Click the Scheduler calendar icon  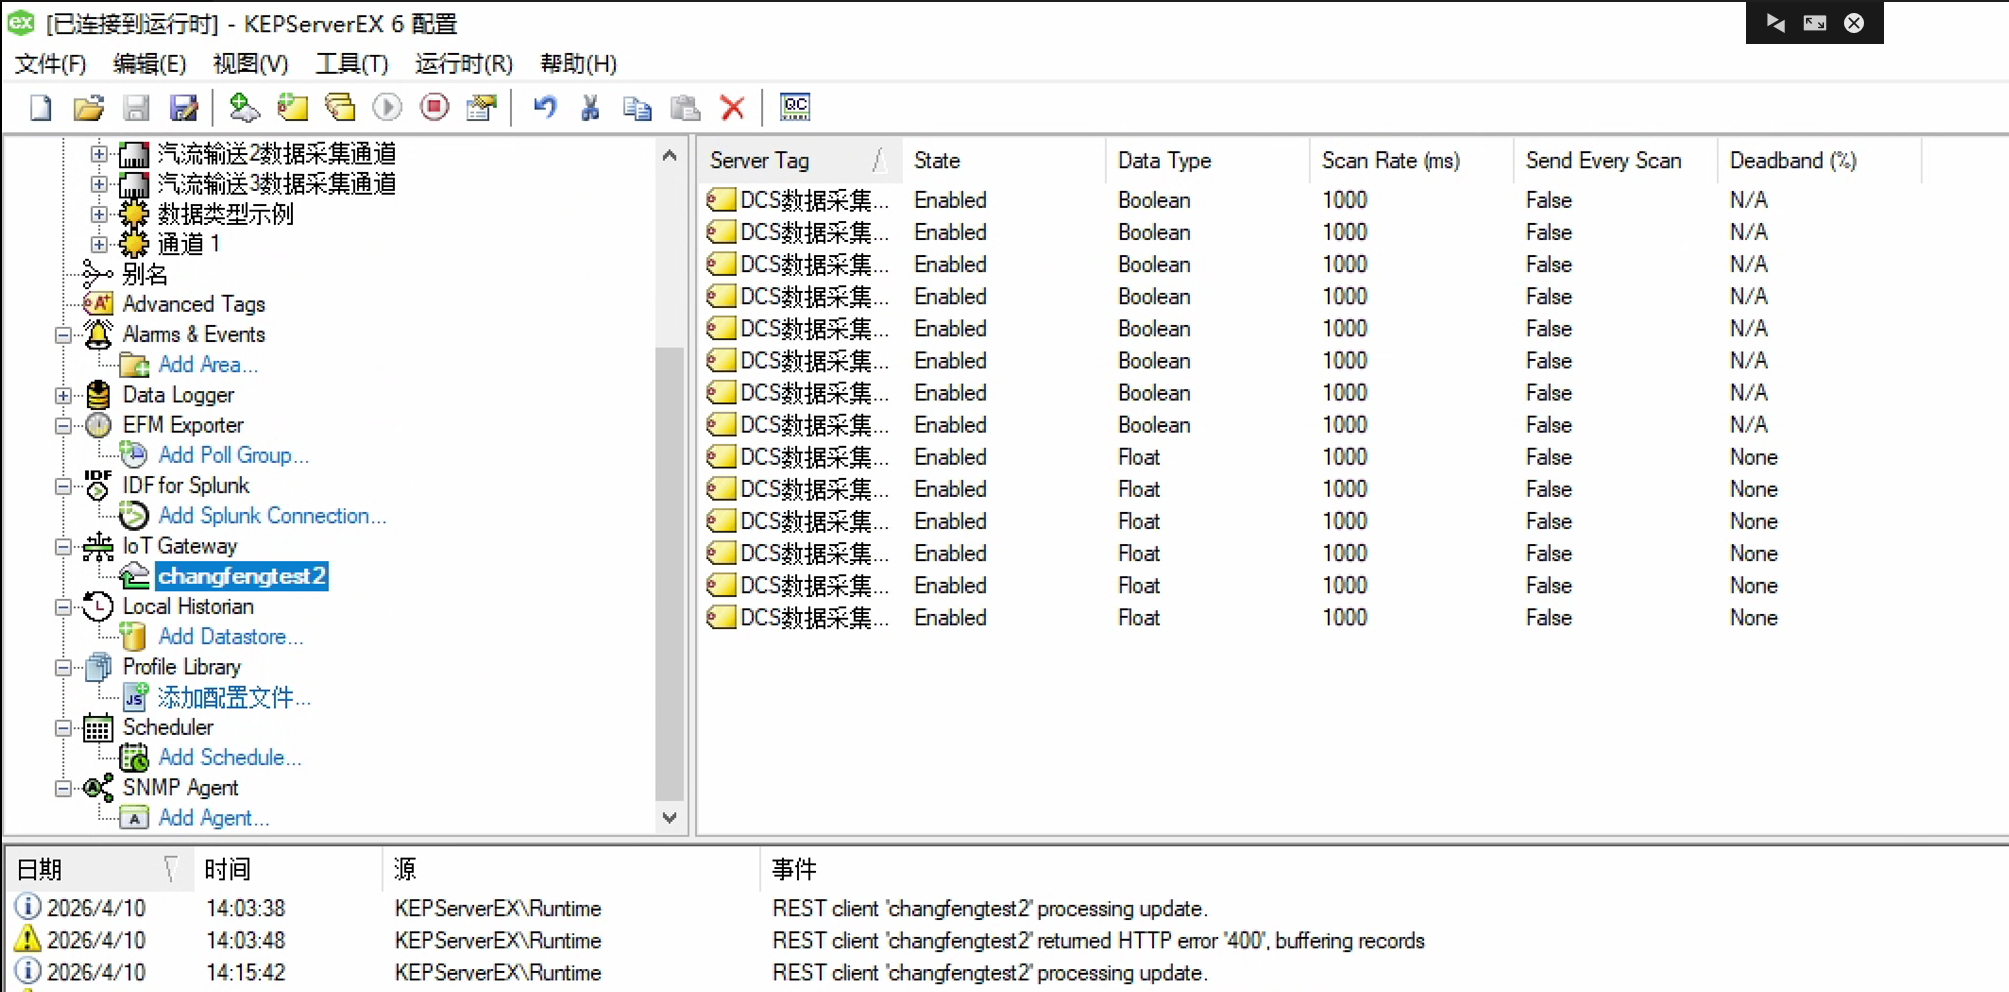click(98, 727)
